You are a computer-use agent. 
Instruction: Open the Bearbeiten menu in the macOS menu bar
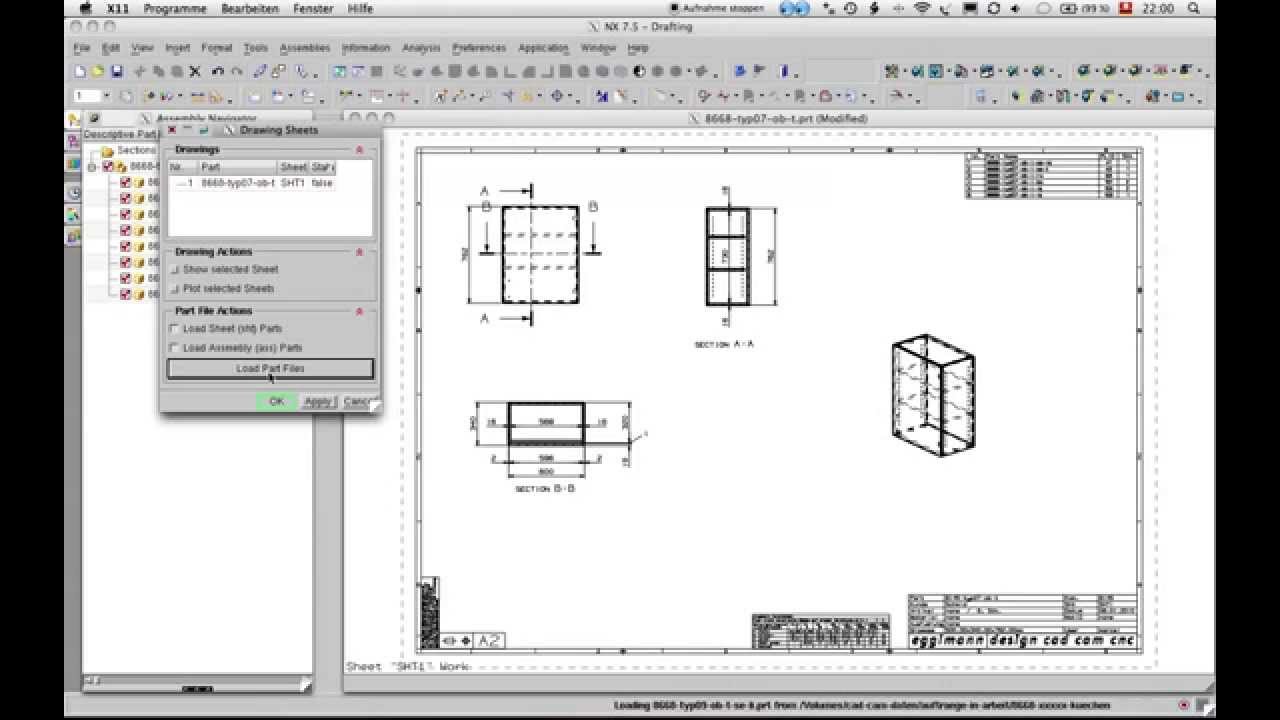(250, 8)
